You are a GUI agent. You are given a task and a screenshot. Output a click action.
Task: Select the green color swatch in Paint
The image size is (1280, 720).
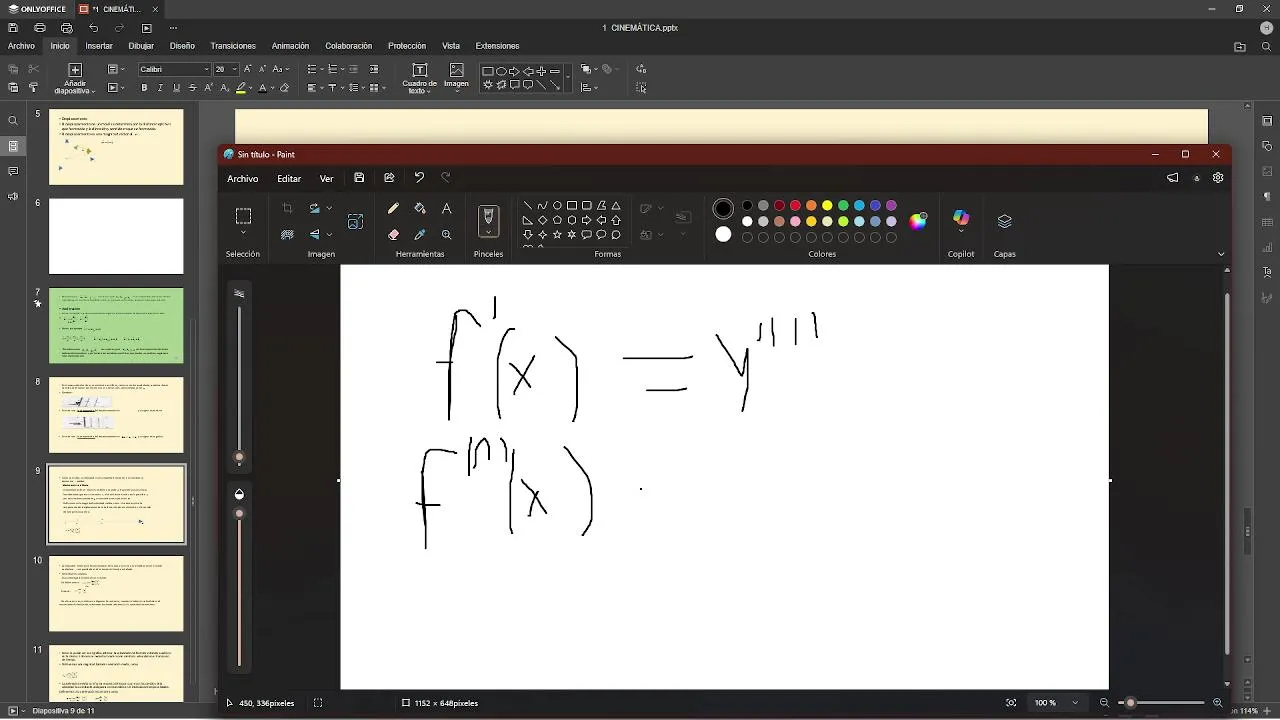pos(843,206)
